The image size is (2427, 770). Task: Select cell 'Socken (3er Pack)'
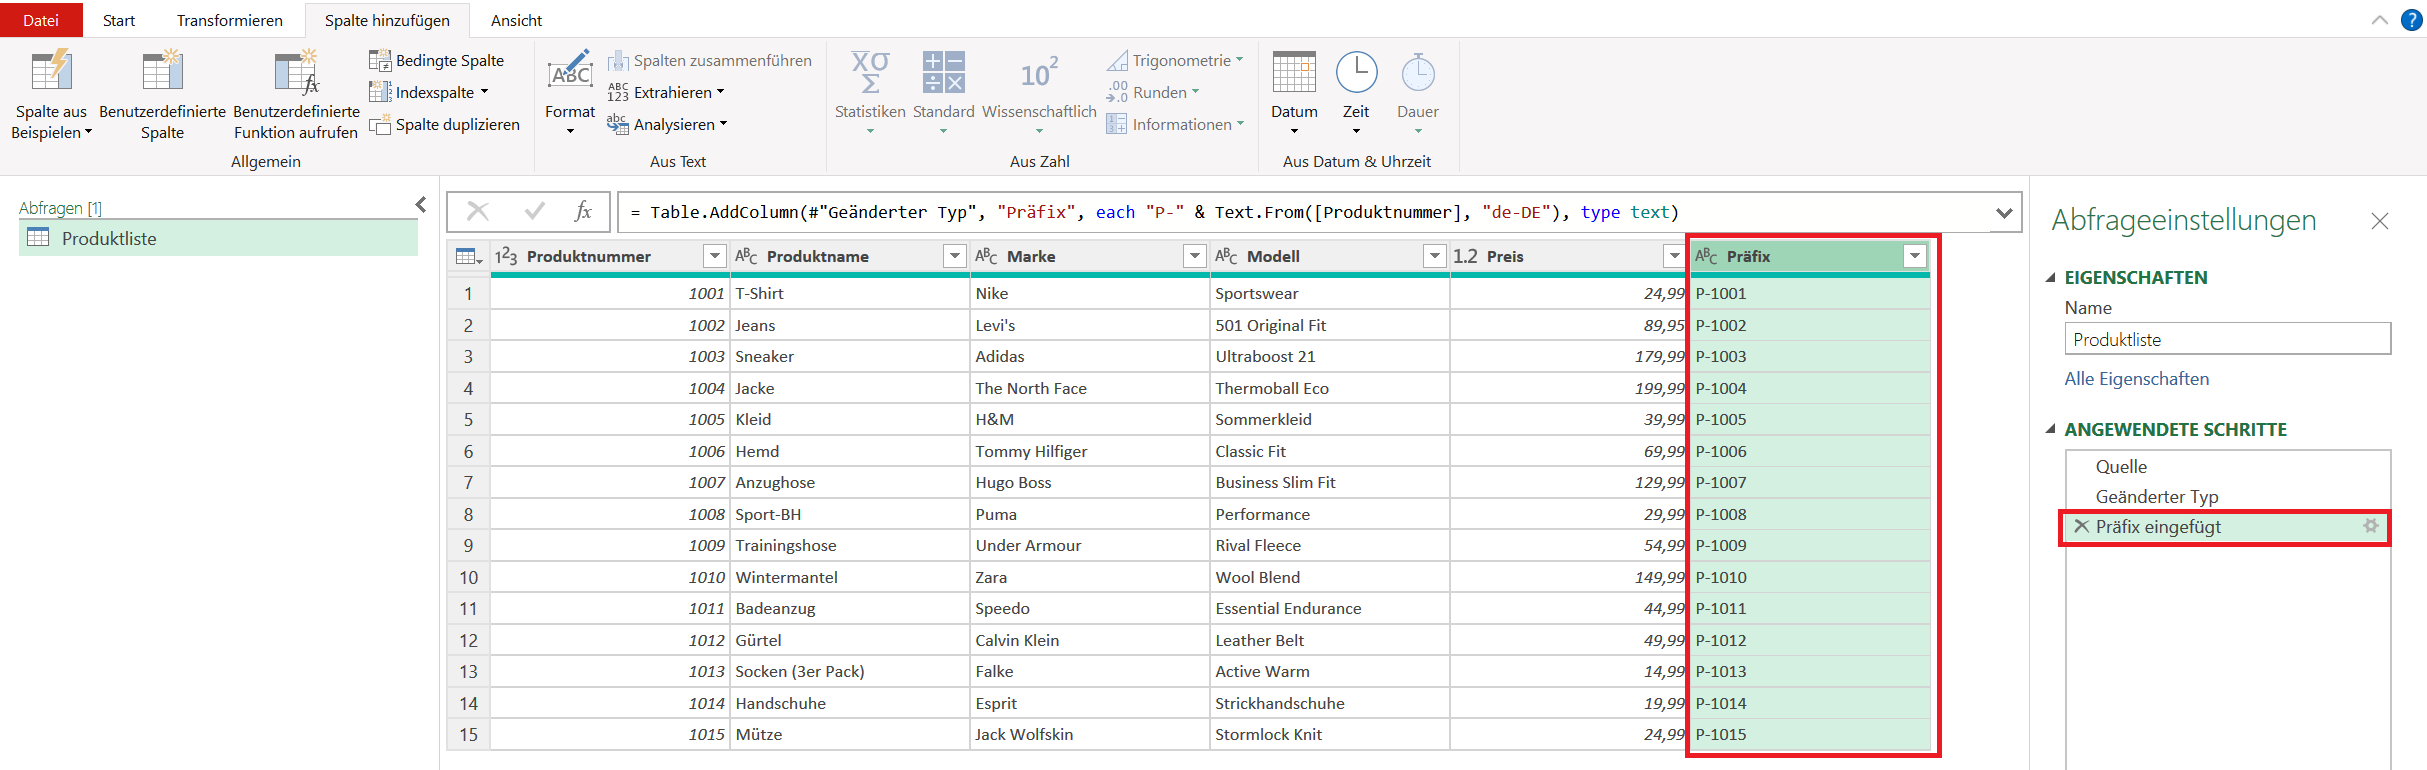[x=850, y=671]
